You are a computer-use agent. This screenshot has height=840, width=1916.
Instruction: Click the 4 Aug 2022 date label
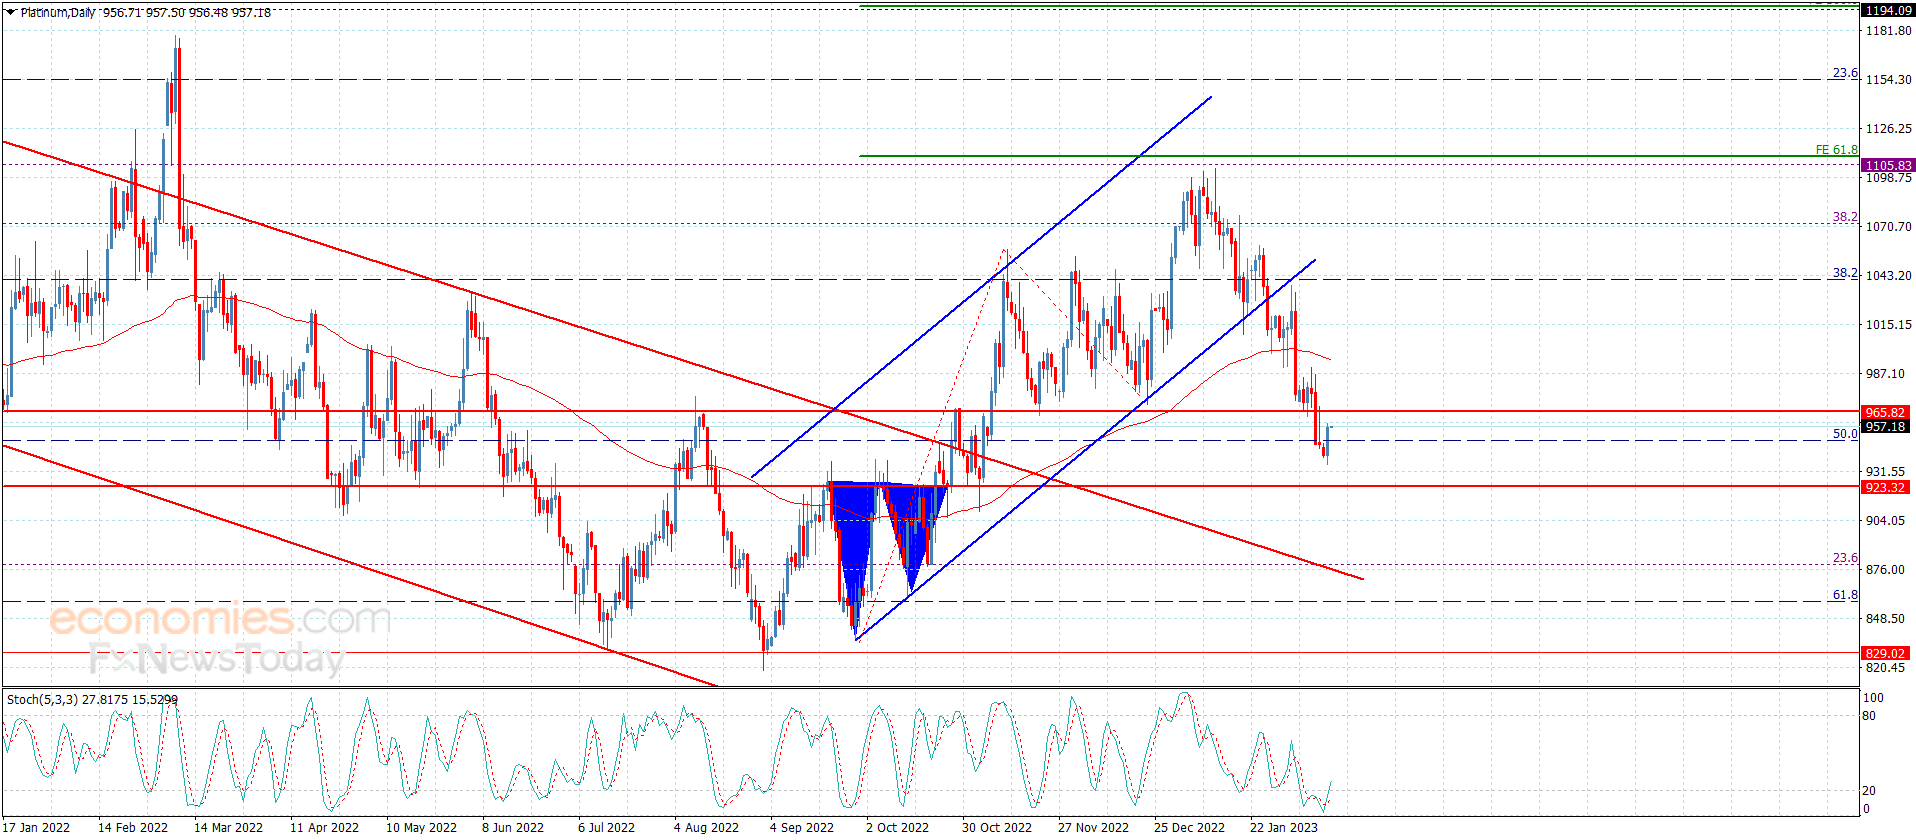tap(706, 827)
